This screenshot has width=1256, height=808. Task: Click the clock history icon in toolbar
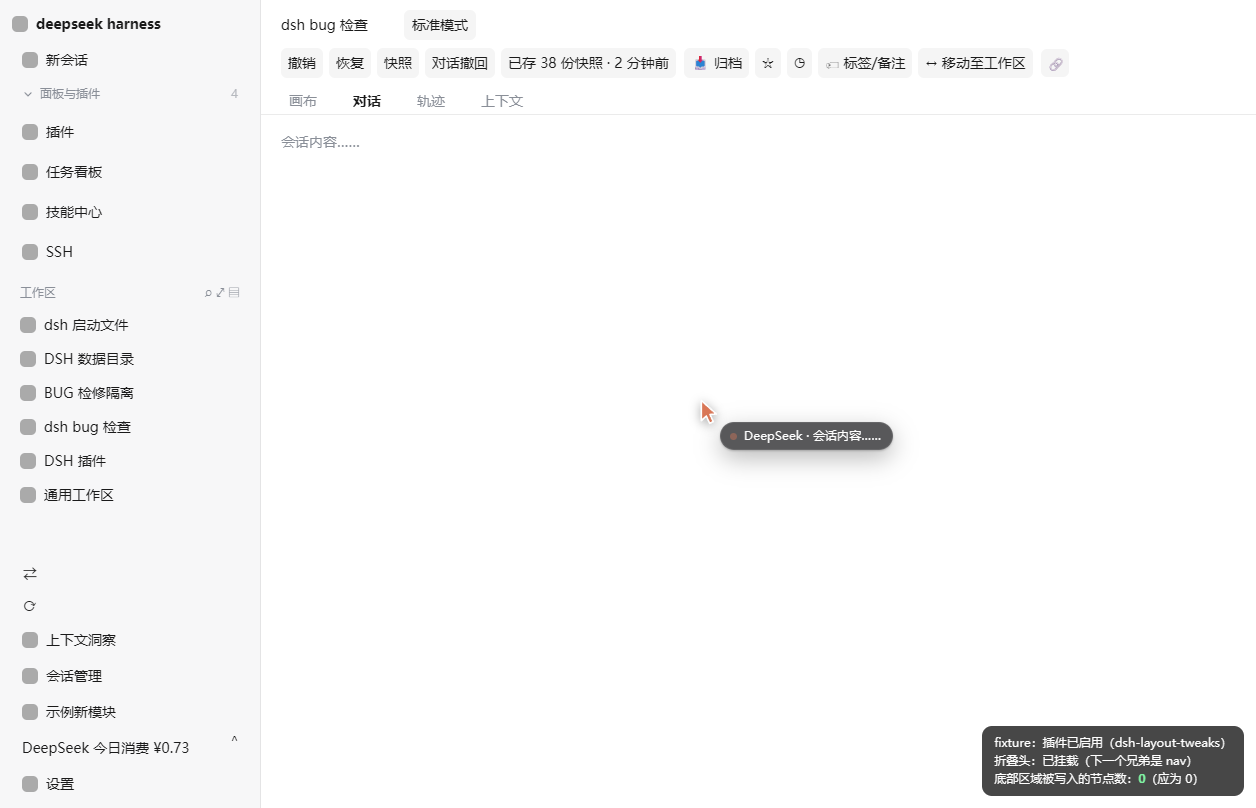[x=800, y=63]
